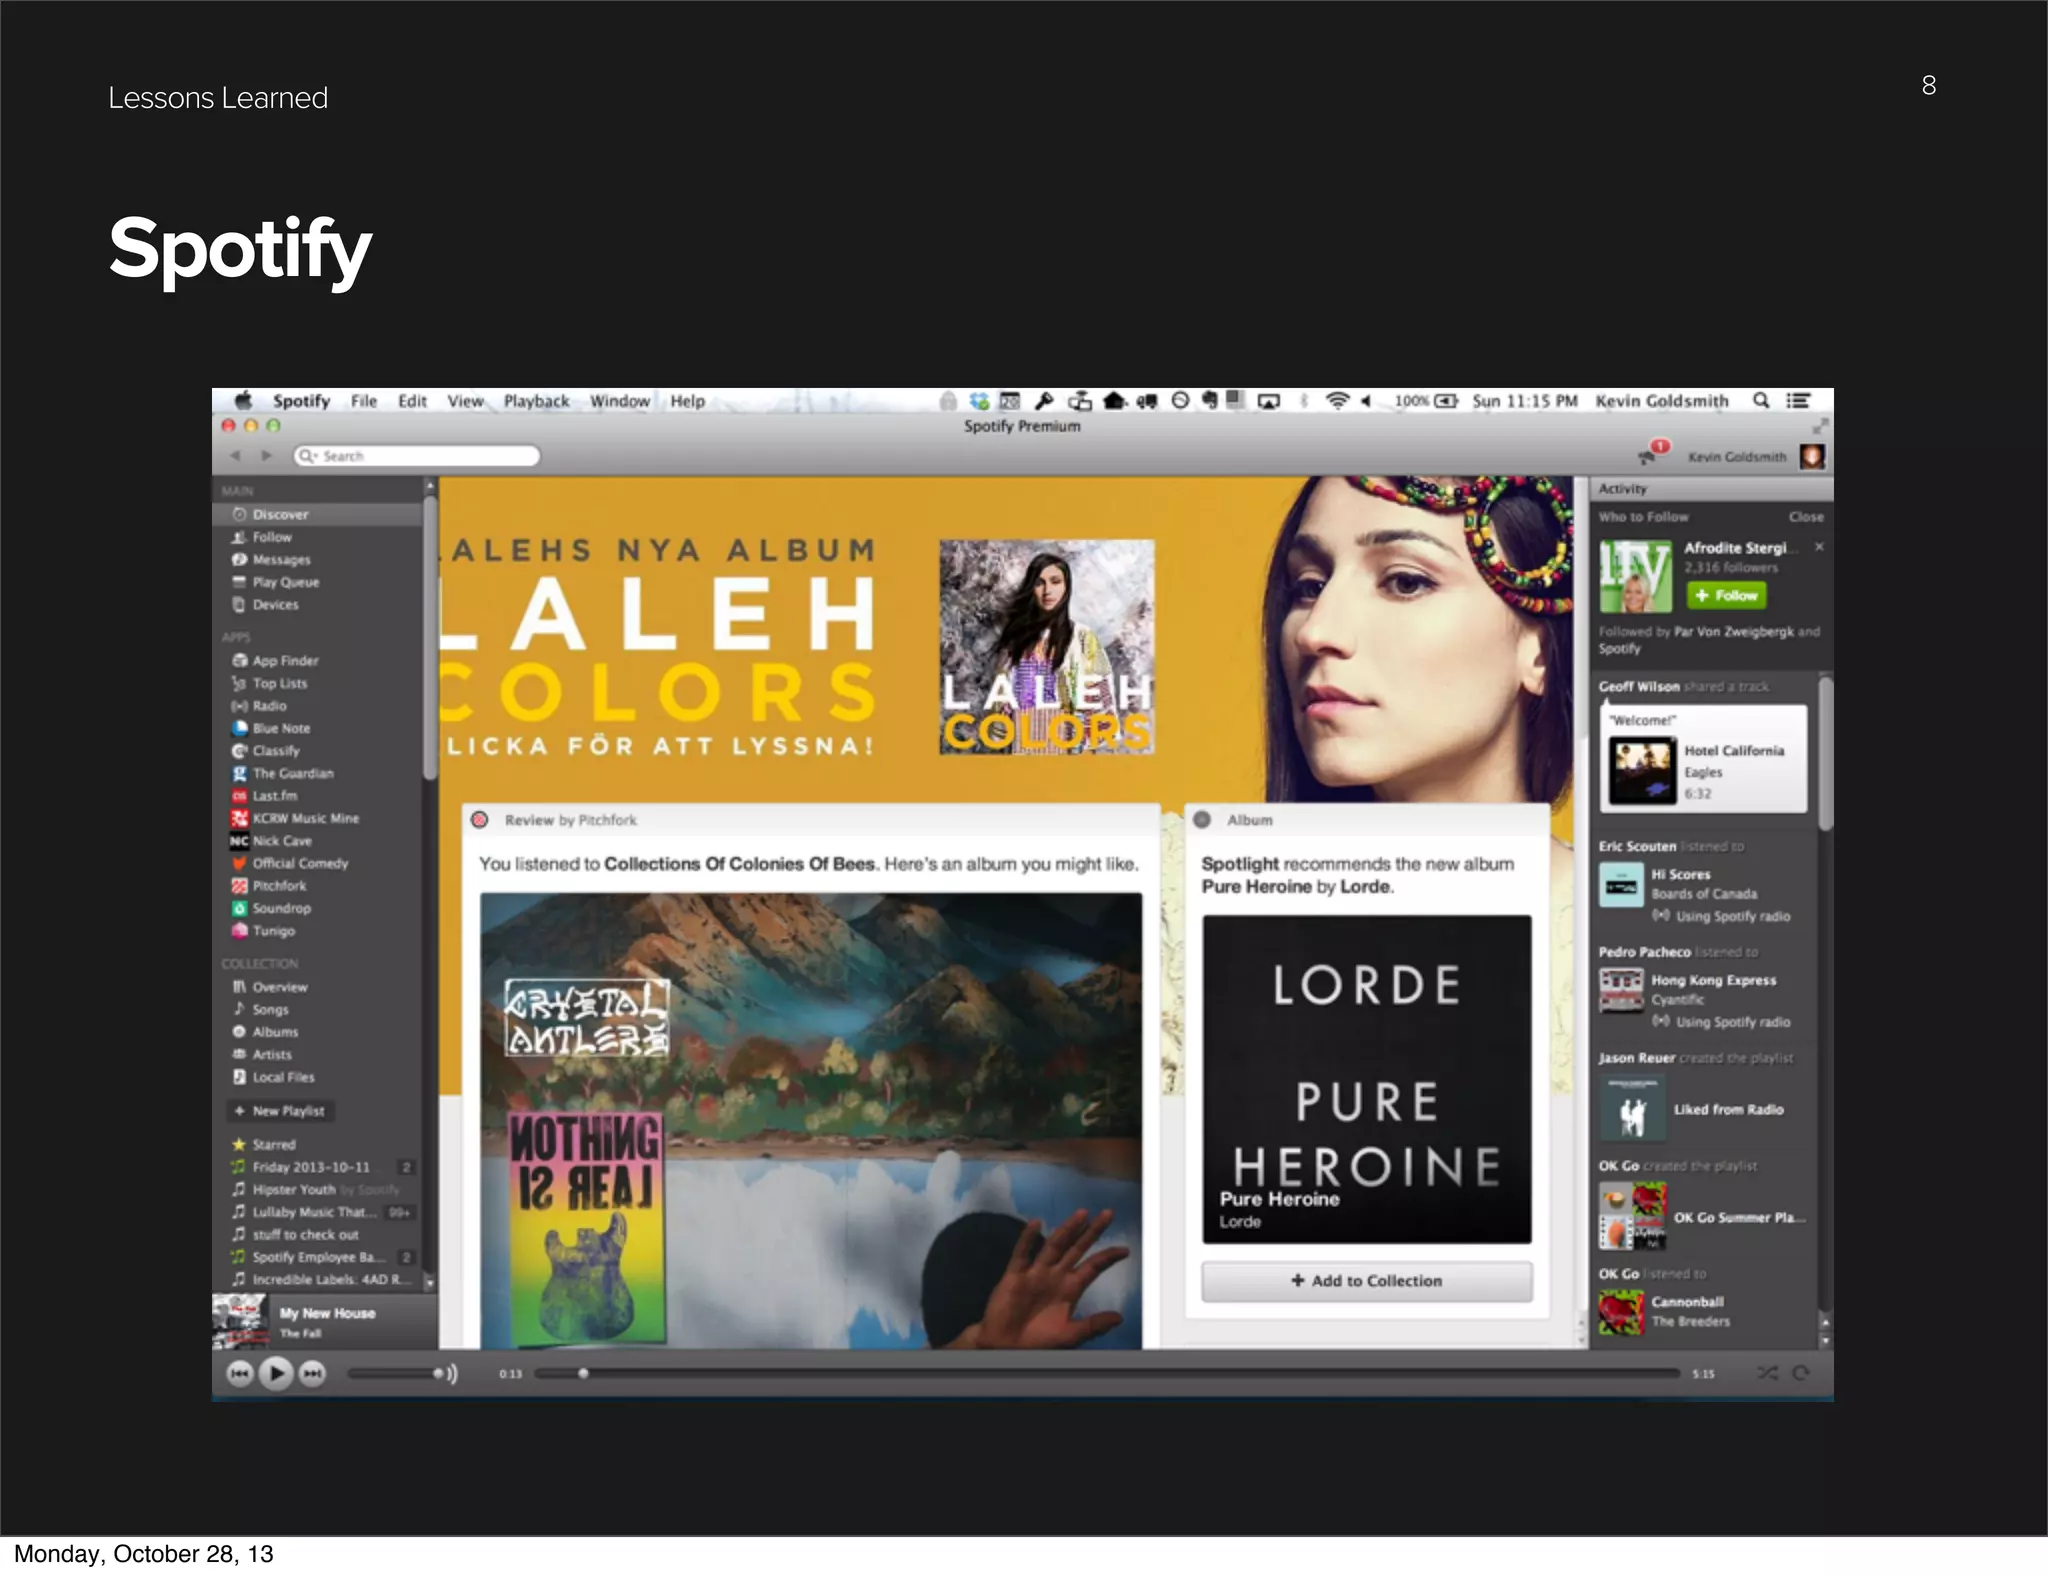Go forward with the forward arrow

pos(266,456)
